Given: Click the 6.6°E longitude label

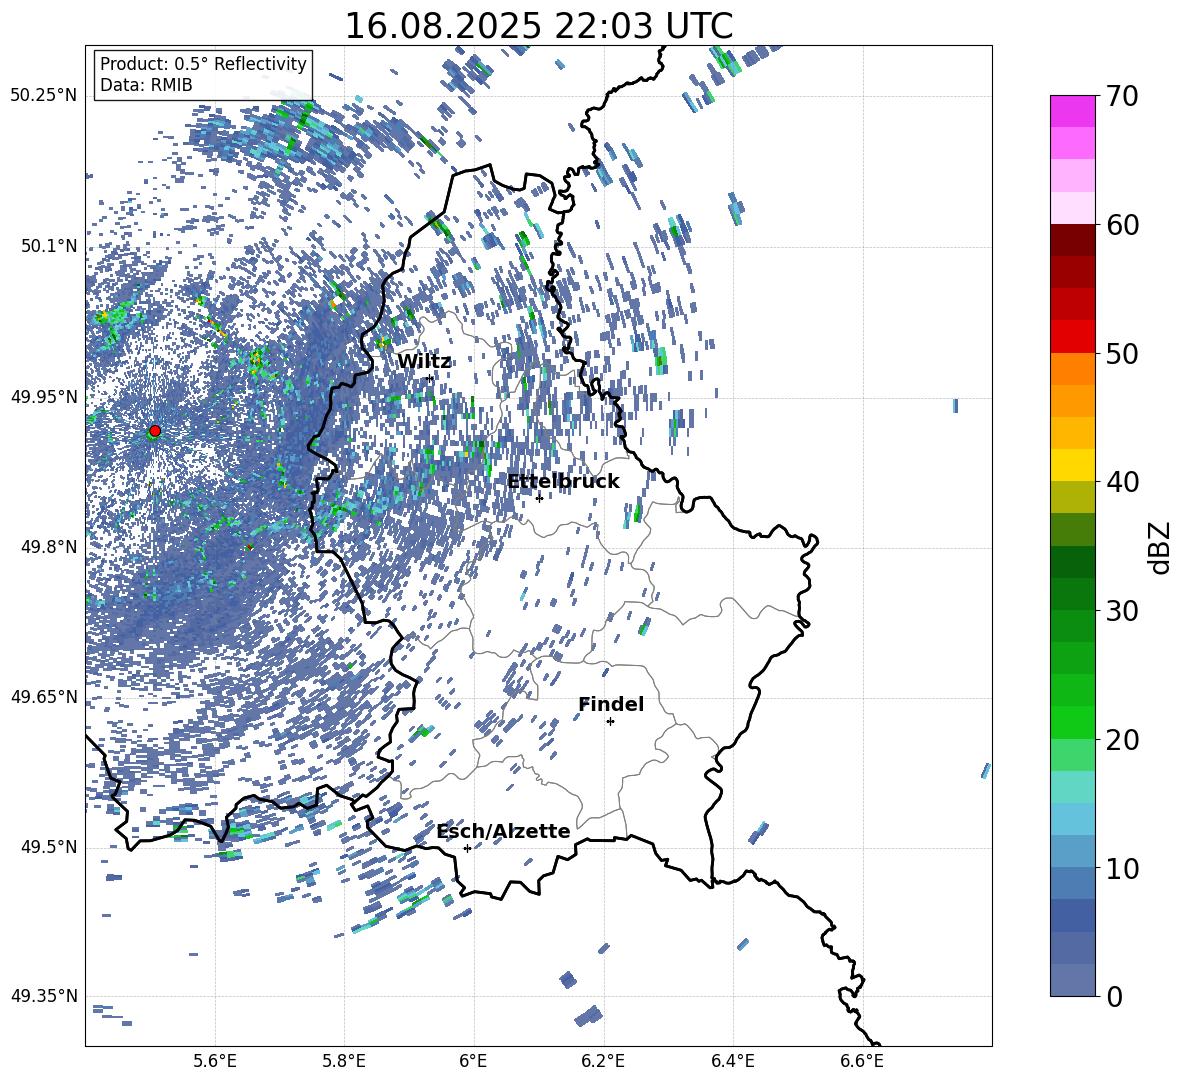Looking at the screenshot, I should 862,1061.
